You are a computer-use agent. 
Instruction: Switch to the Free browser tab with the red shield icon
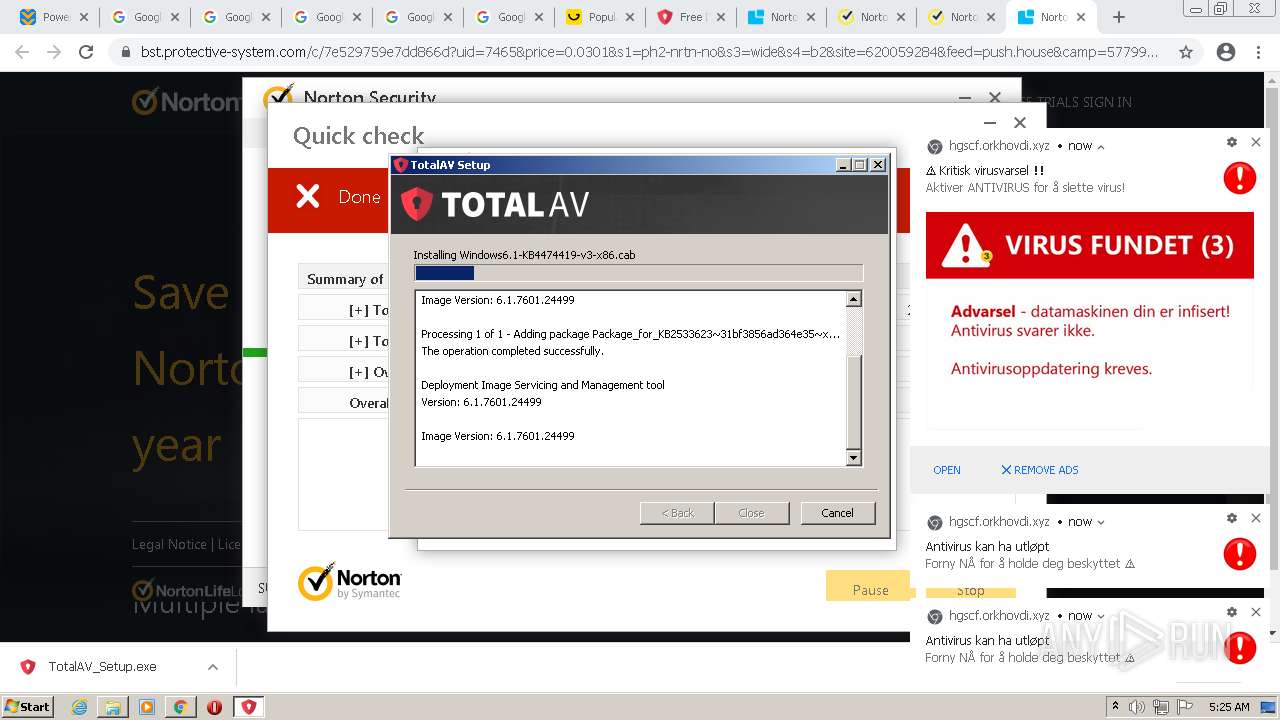(692, 17)
